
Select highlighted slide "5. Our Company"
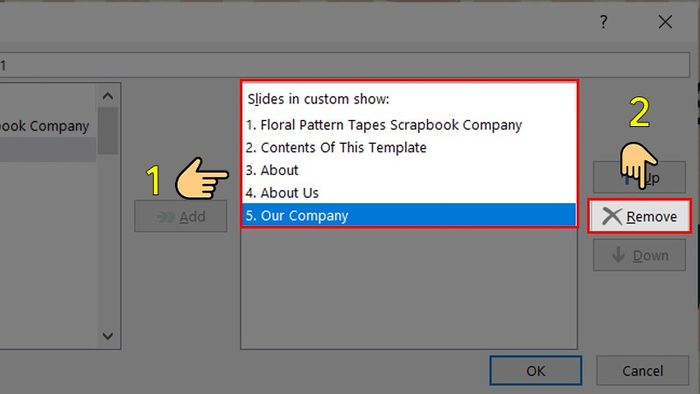pyautogui.click(x=409, y=216)
